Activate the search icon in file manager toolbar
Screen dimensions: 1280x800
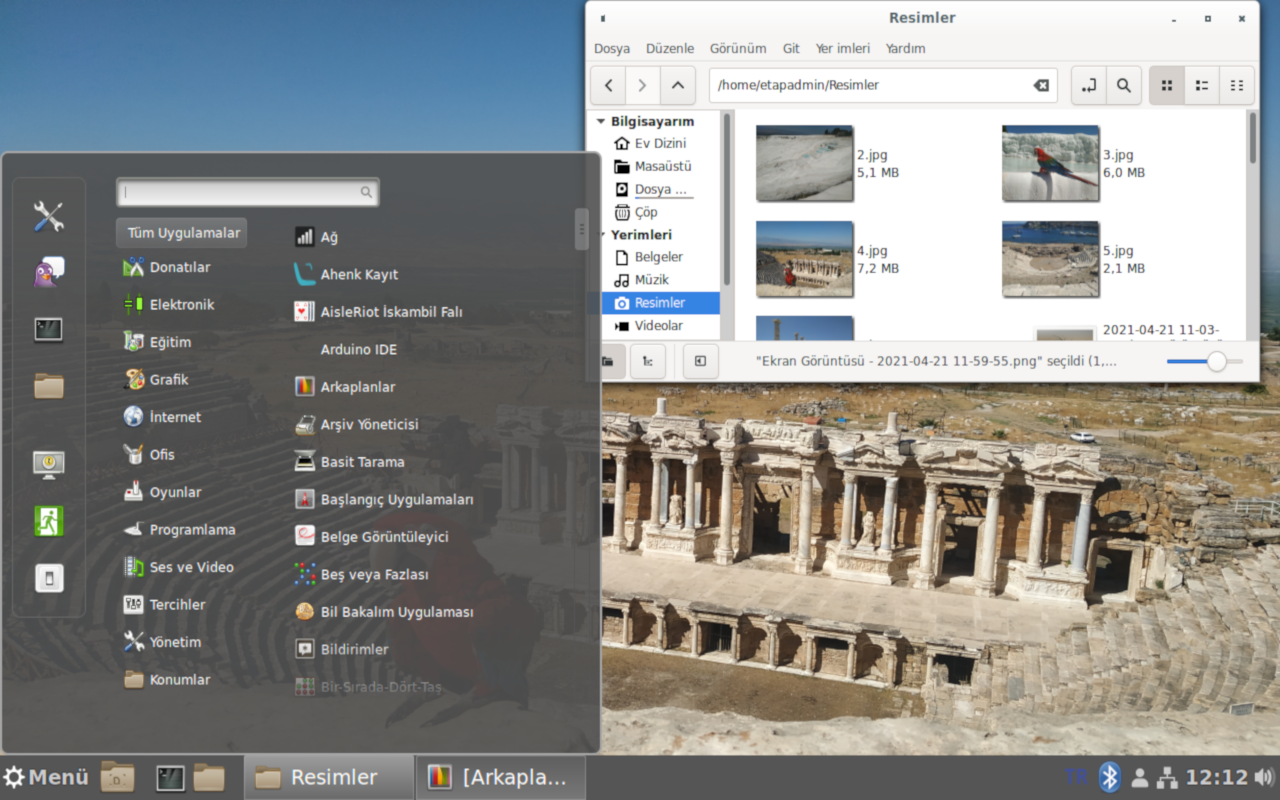coord(1123,85)
